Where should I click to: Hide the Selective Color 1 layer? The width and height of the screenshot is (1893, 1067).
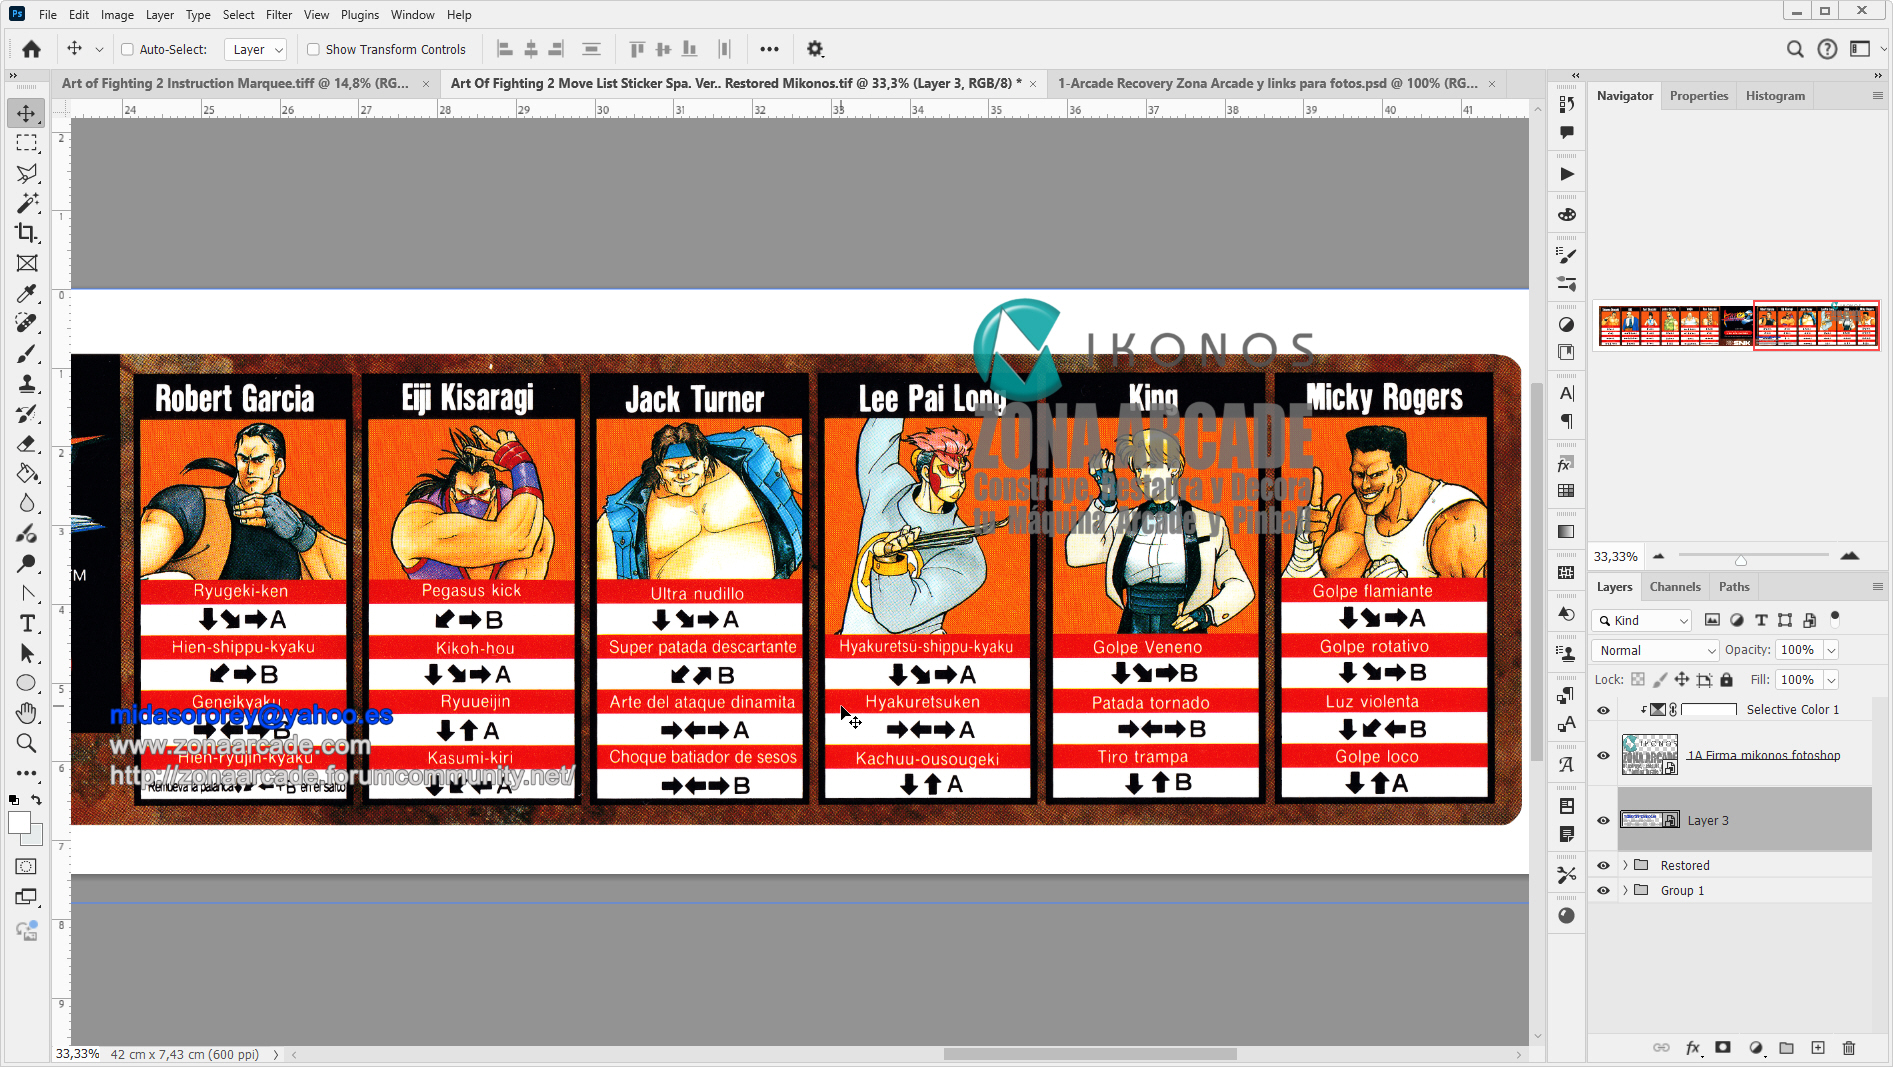(x=1603, y=710)
